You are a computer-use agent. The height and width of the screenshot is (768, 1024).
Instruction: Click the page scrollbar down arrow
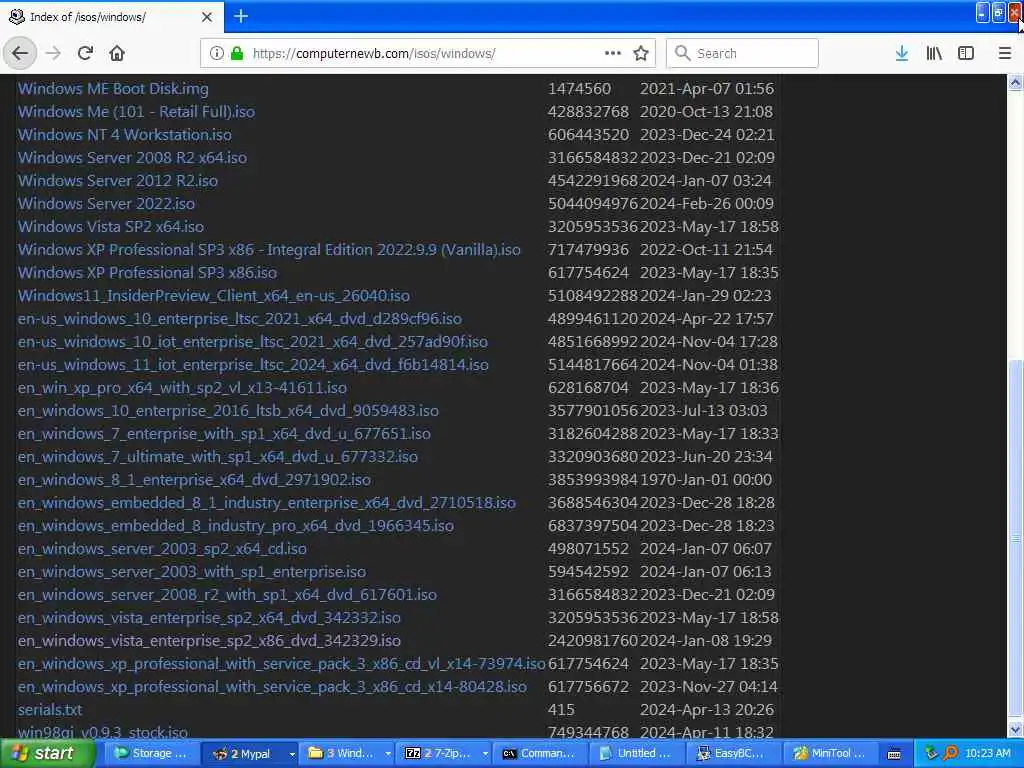point(1015,729)
